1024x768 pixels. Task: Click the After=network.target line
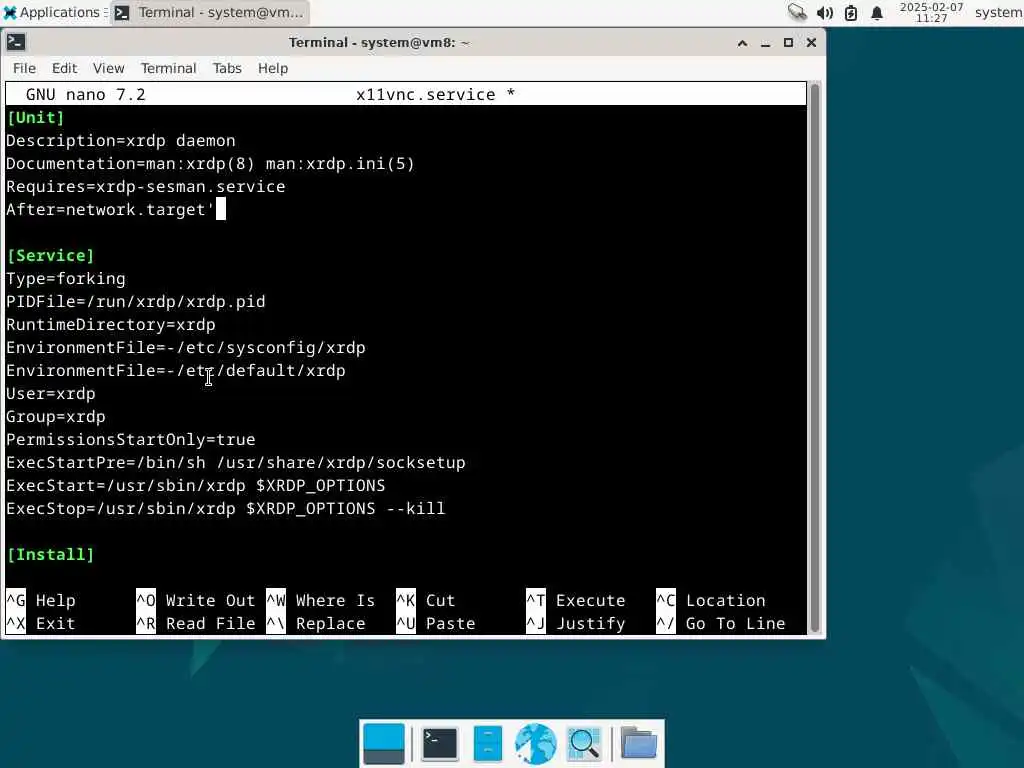coord(110,210)
